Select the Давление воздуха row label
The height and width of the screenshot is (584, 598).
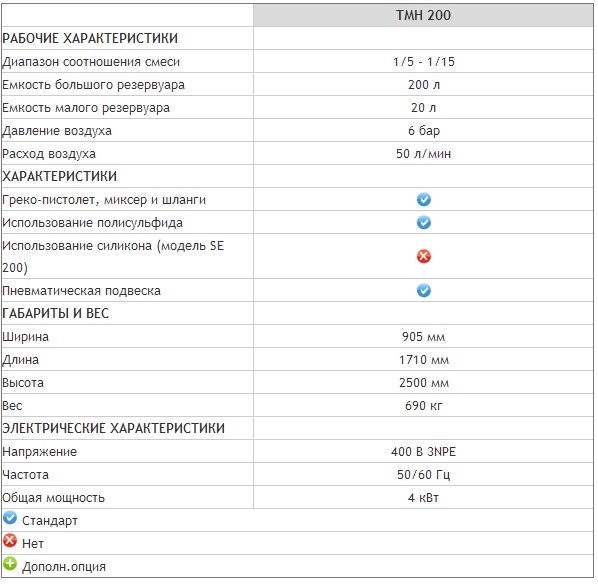coord(57,131)
